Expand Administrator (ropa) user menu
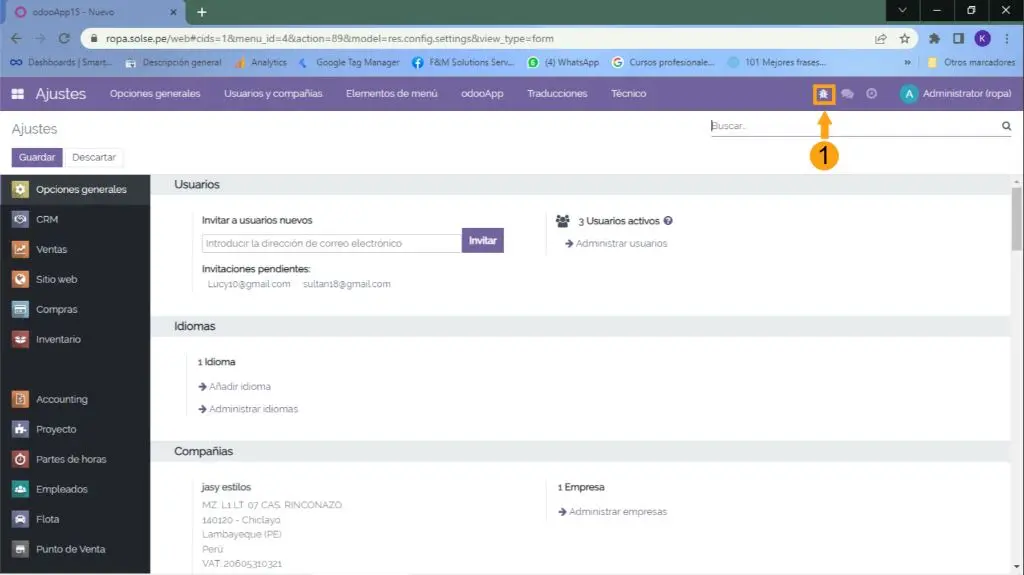1024x575 pixels. point(956,94)
